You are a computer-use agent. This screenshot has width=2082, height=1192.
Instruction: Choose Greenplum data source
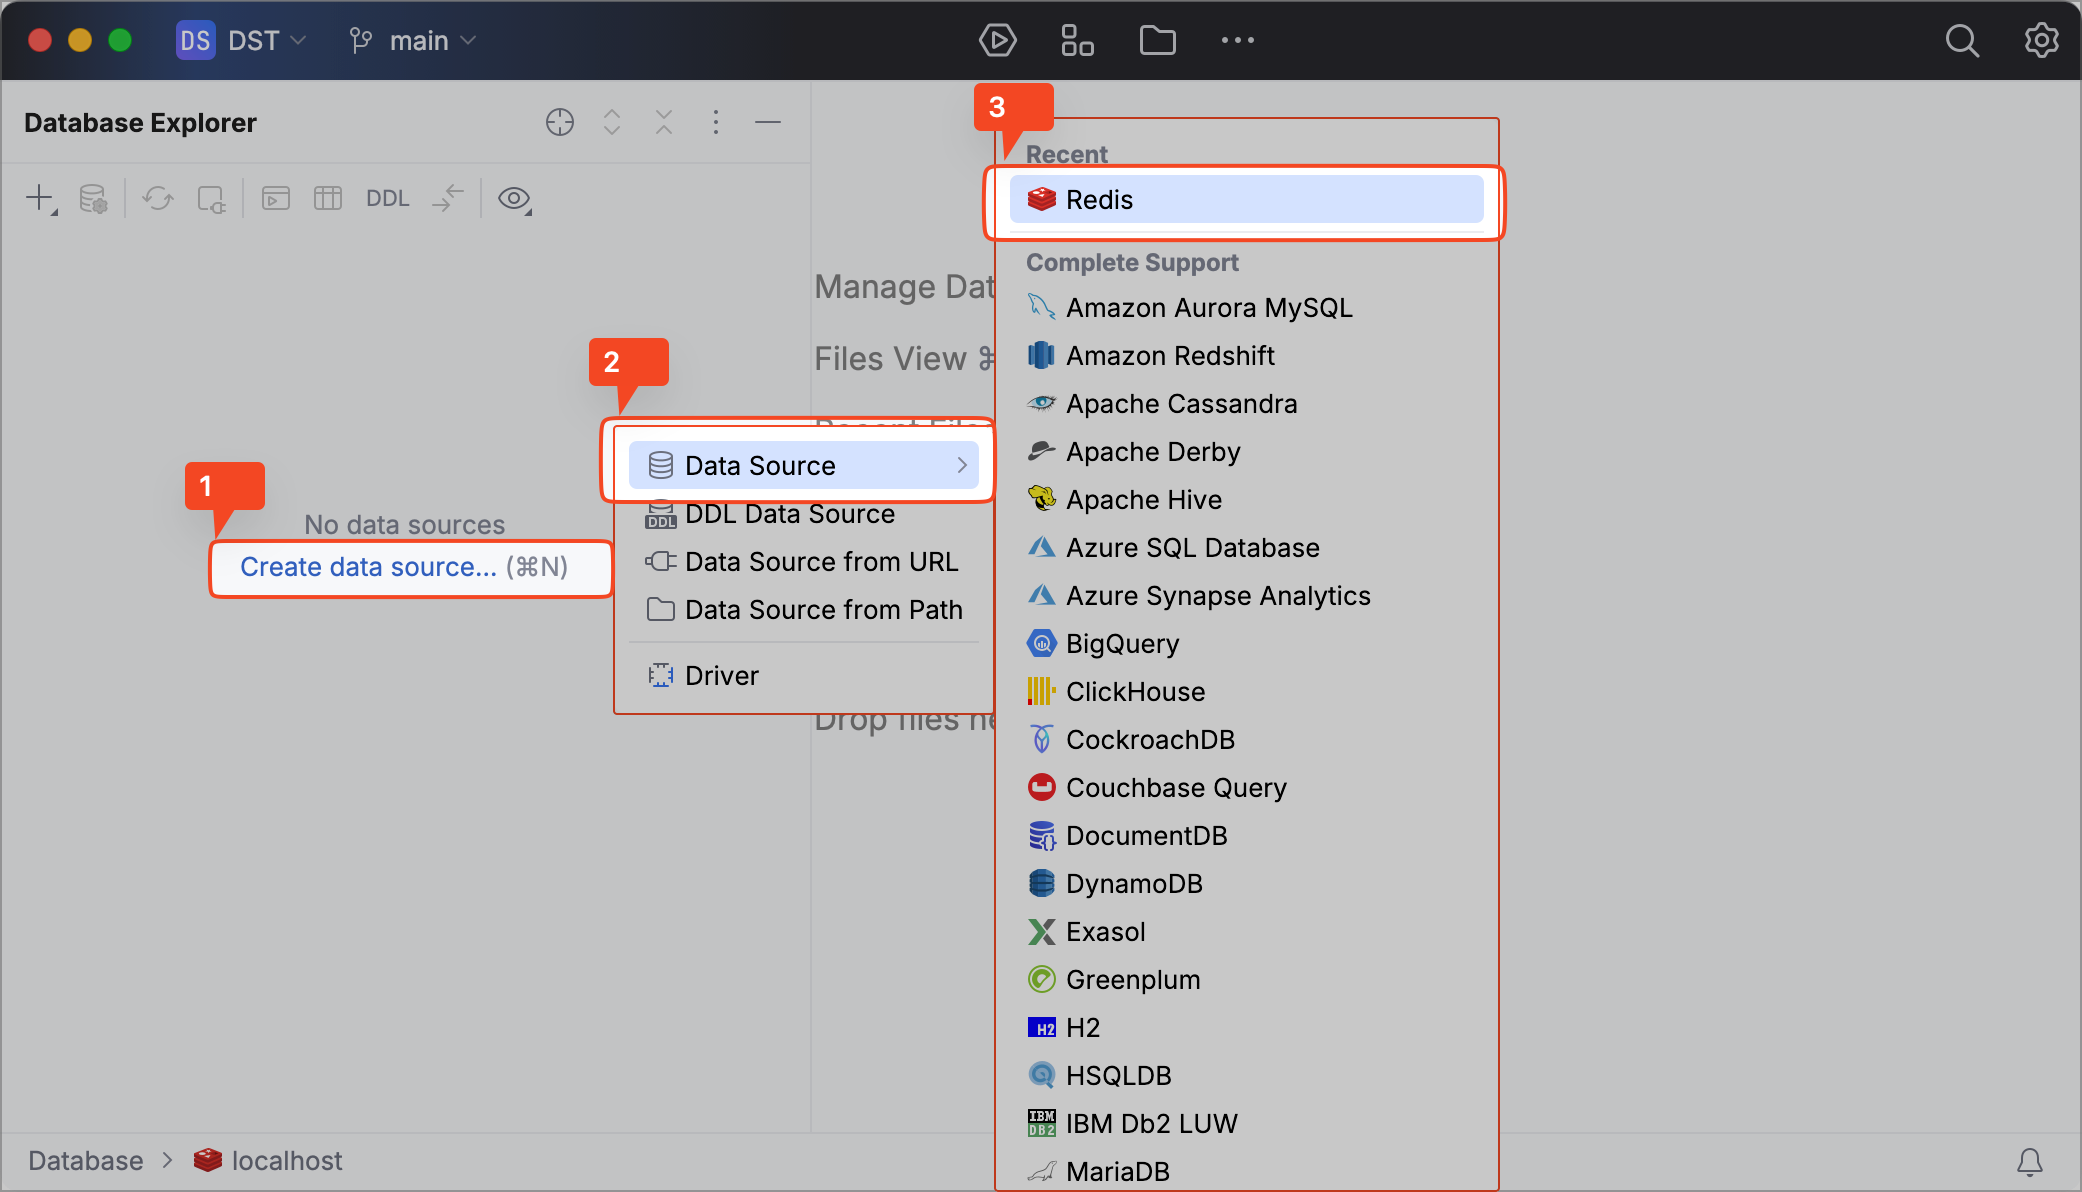tap(1246, 980)
